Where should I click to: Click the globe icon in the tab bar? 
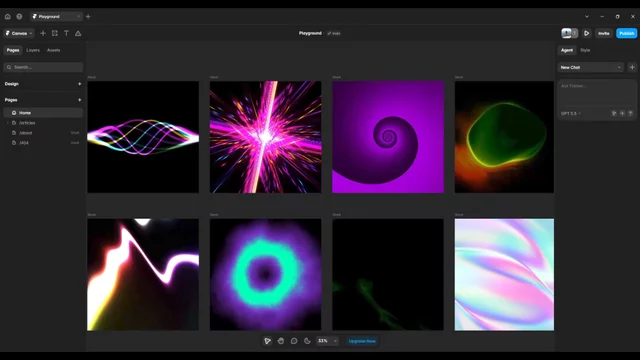pyautogui.click(x=19, y=17)
